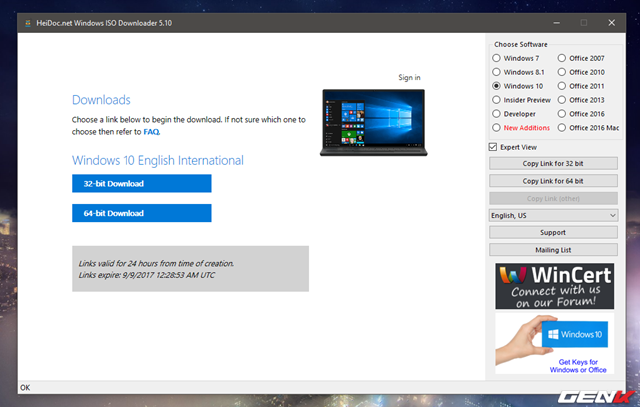Click the Windows 10 laptop picture
This screenshot has height=407, width=640.
tap(373, 122)
